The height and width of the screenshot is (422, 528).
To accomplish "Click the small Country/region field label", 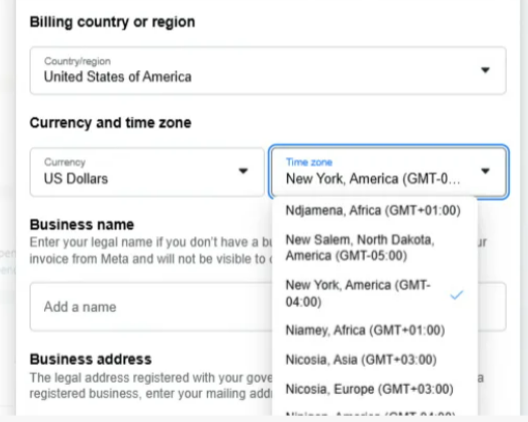I will 77,61.
